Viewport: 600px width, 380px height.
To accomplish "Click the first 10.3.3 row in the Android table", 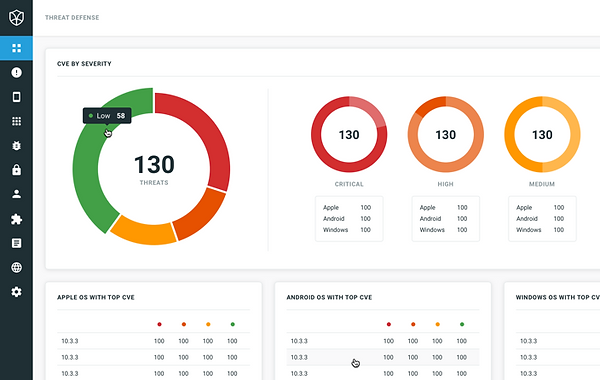I will pyautogui.click(x=383, y=341).
